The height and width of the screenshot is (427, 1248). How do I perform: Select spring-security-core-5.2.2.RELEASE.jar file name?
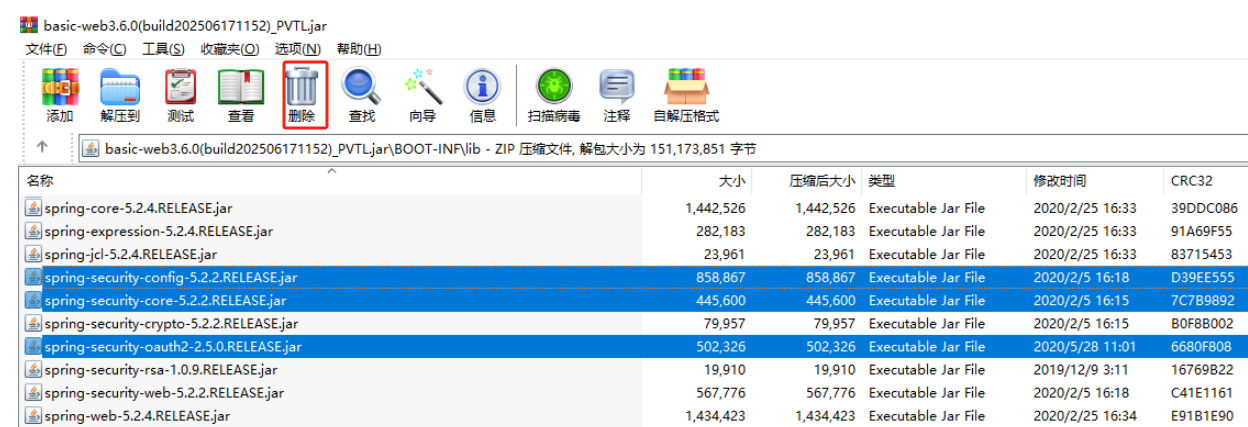[165, 300]
